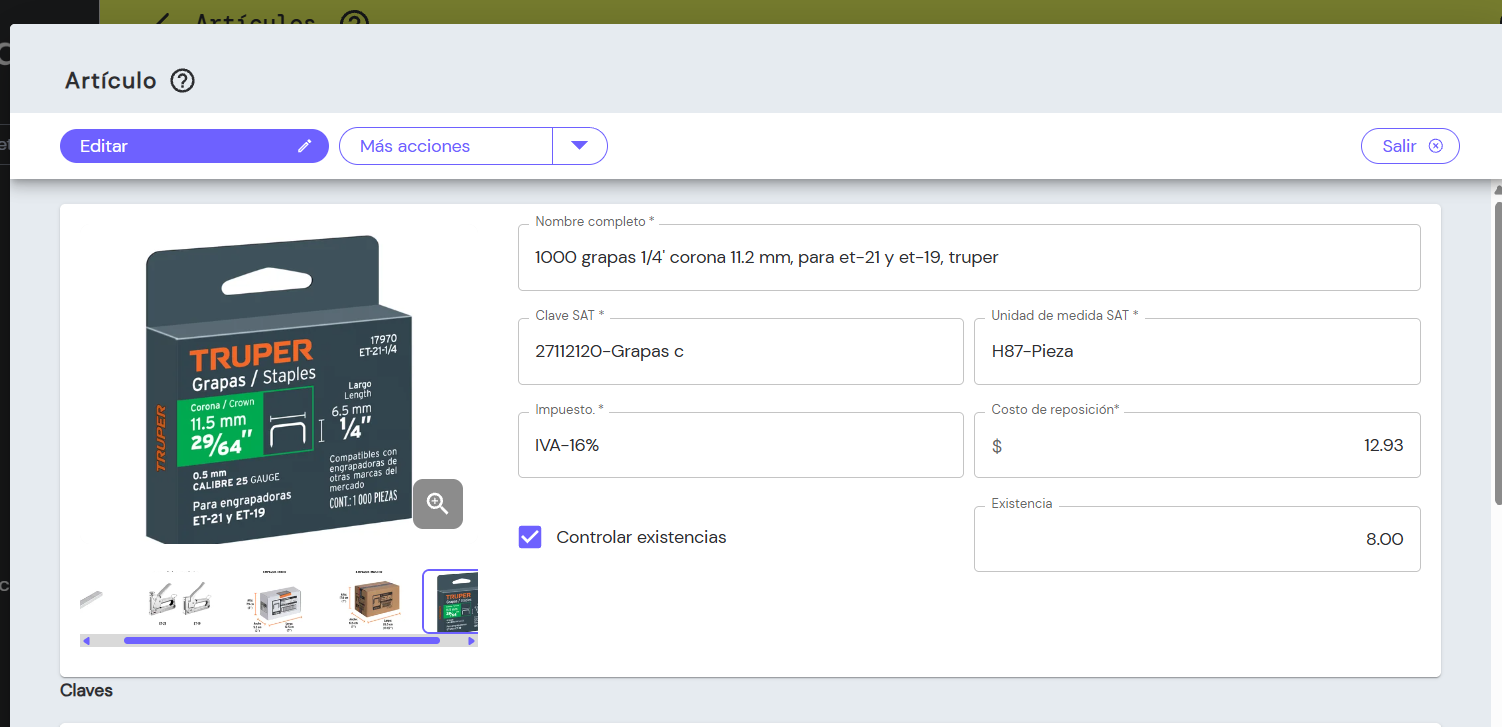Select the brown cardboard box thumbnail
Screen dimensions: 1502x727
tap(373, 601)
